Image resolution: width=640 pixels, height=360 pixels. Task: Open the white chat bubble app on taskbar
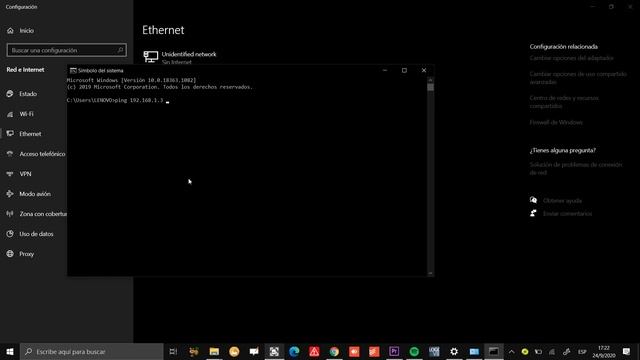pyautogui.click(x=254, y=351)
